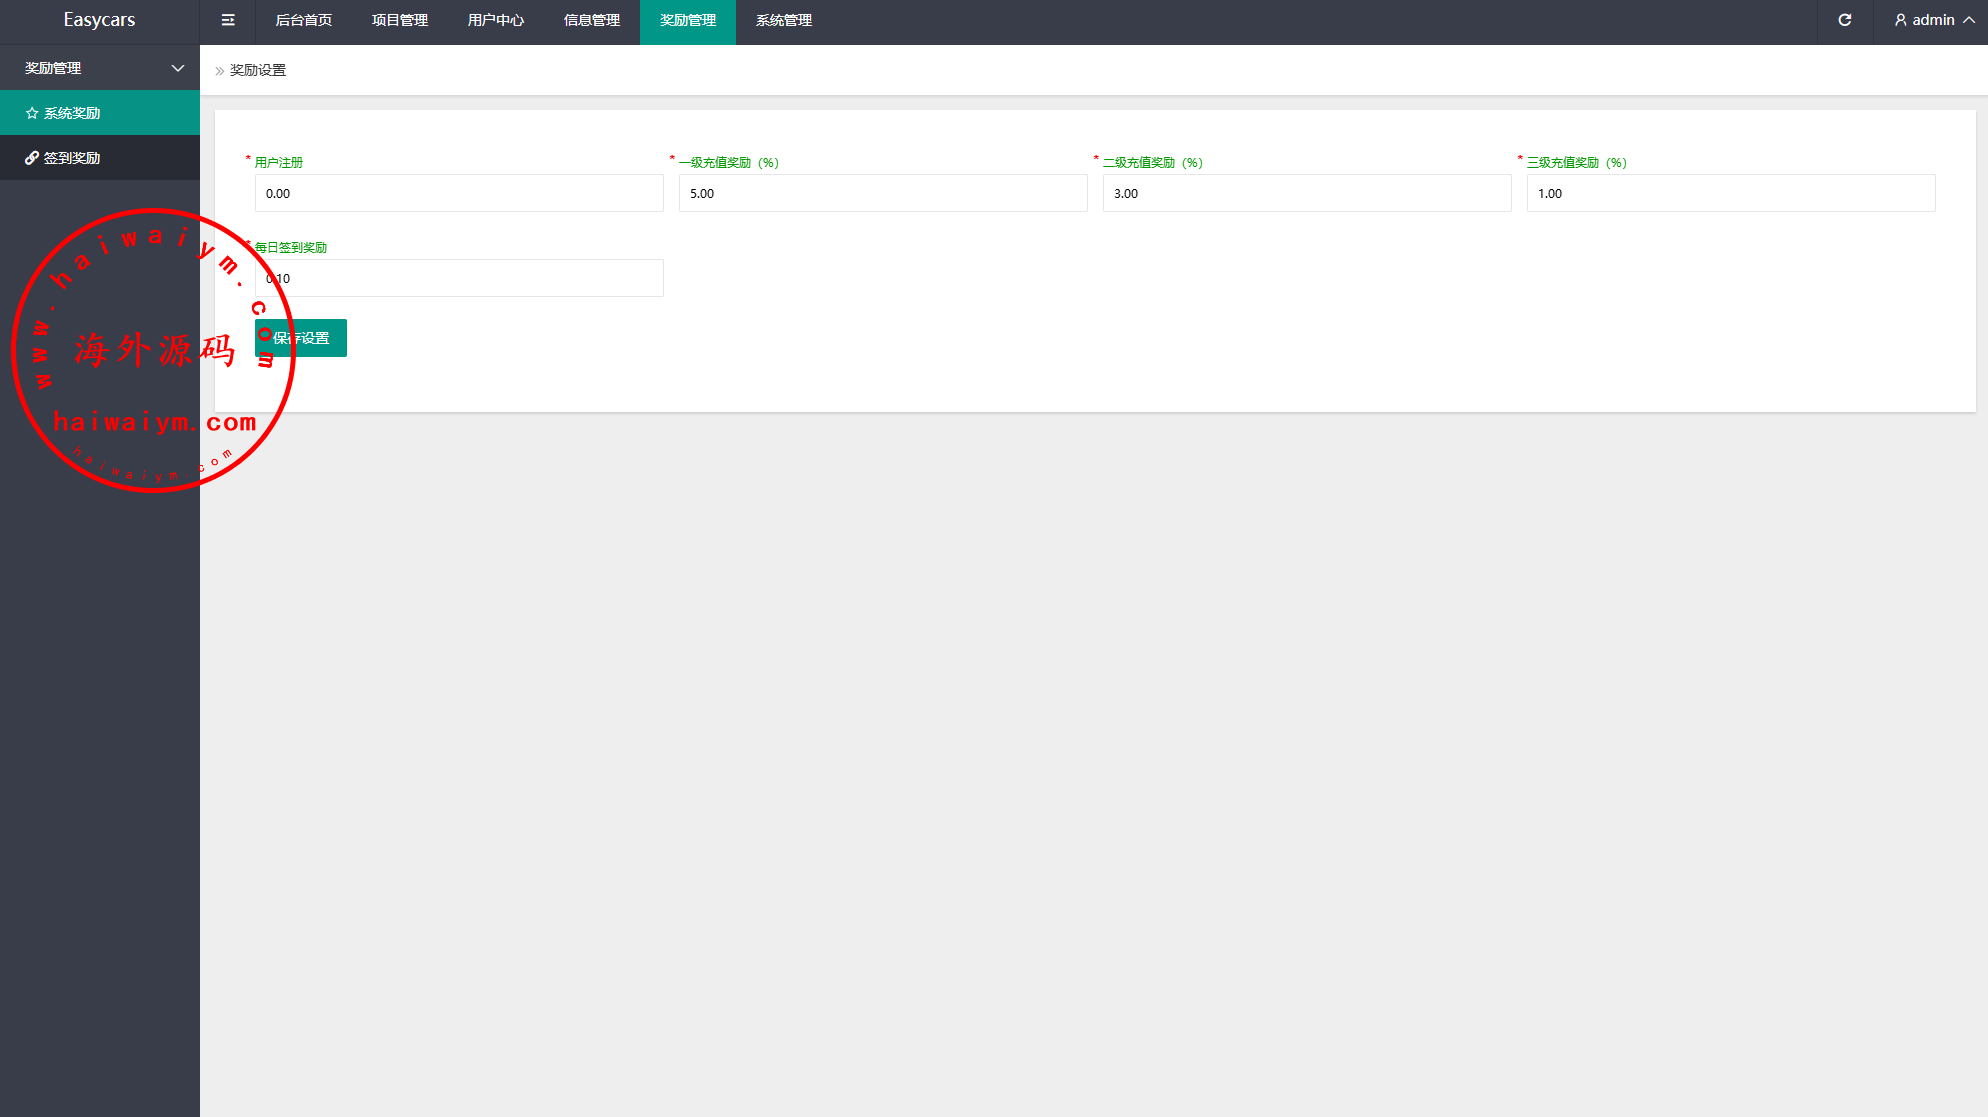Click the link icon beside 签到奖励

pyautogui.click(x=32, y=158)
